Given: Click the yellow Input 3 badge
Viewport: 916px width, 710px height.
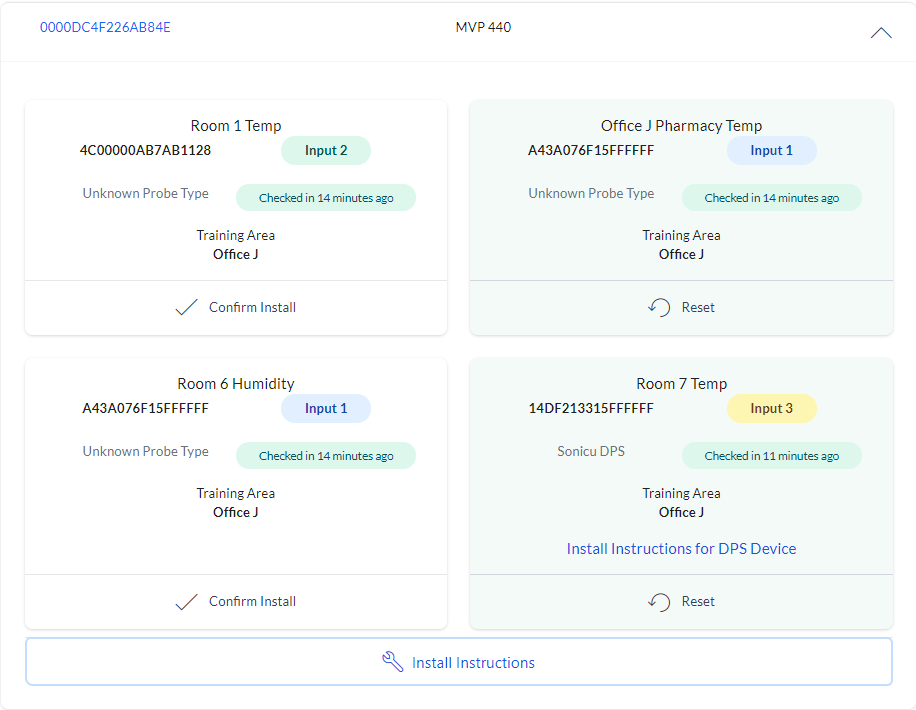Looking at the screenshot, I should point(771,408).
